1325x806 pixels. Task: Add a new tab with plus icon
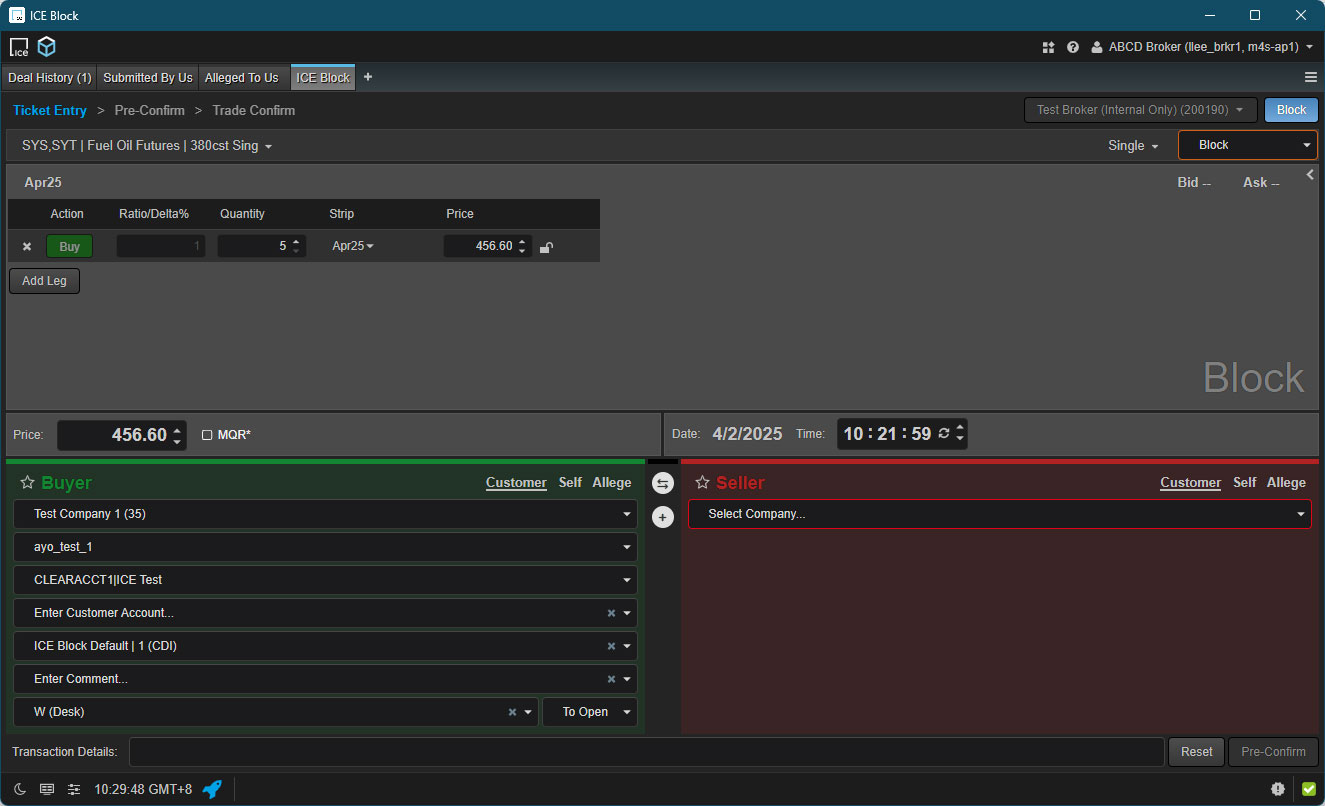368,77
